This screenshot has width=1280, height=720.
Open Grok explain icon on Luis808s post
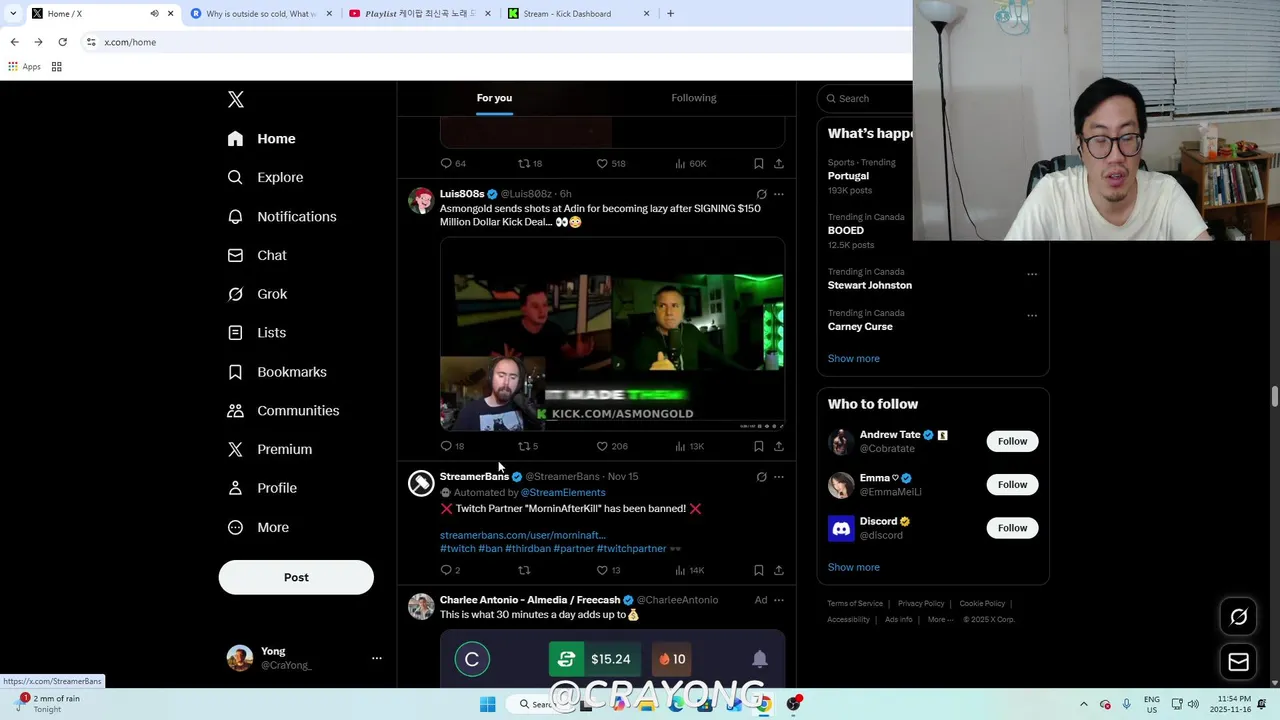click(x=762, y=194)
